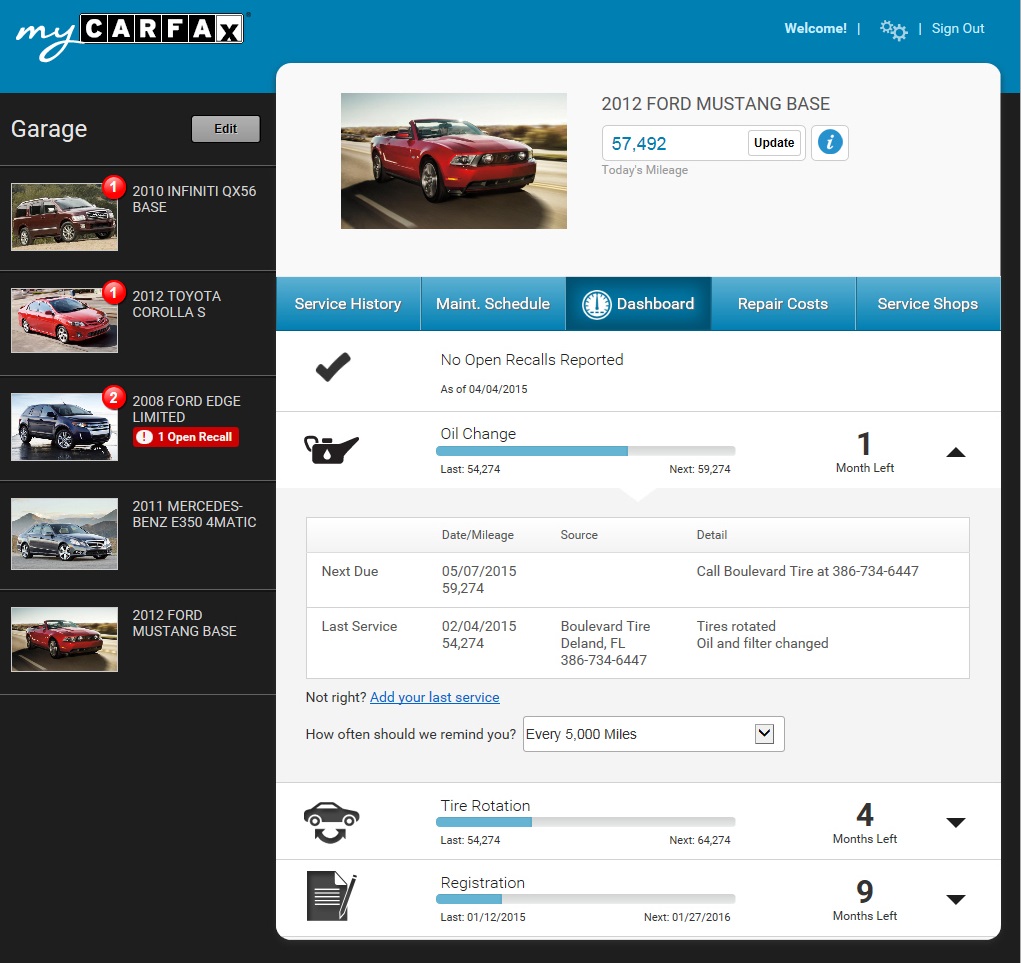1021x963 pixels.
Task: Click alert badge on Infiniti QX56
Action: 113,187
